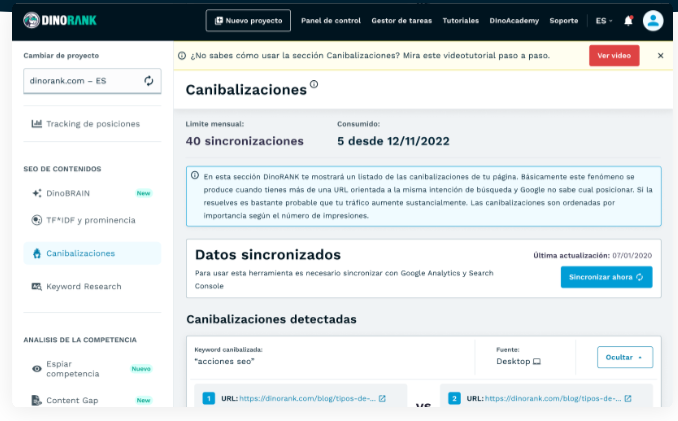Click the Ver video button

pos(614,55)
